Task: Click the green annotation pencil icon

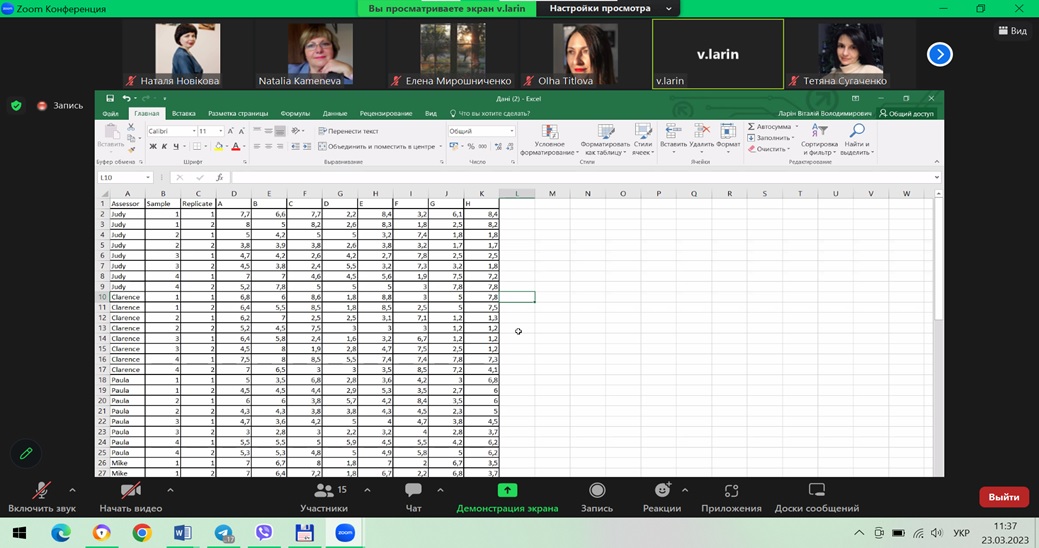Action: (26, 453)
